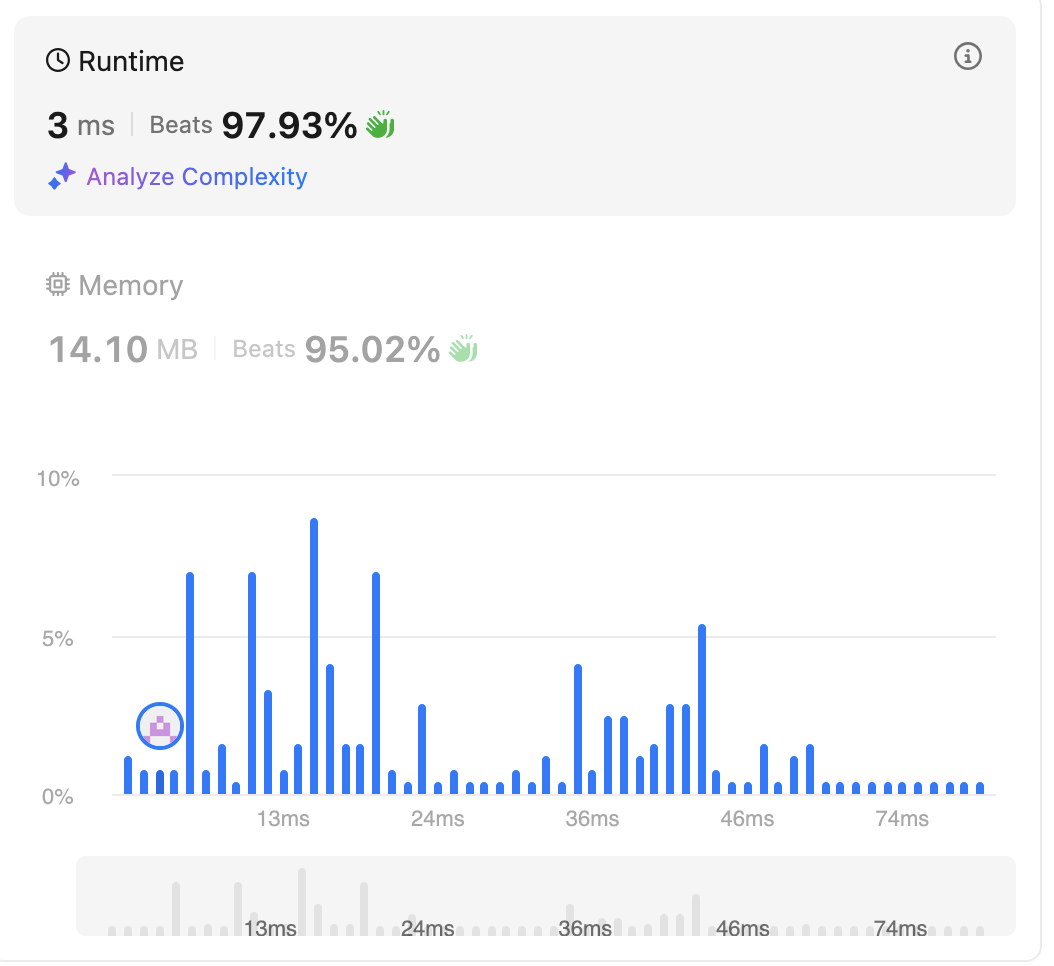Image resolution: width=1054 pixels, height=966 pixels.
Task: Click the tallest gray bar in the overview strip
Action: [x=302, y=900]
